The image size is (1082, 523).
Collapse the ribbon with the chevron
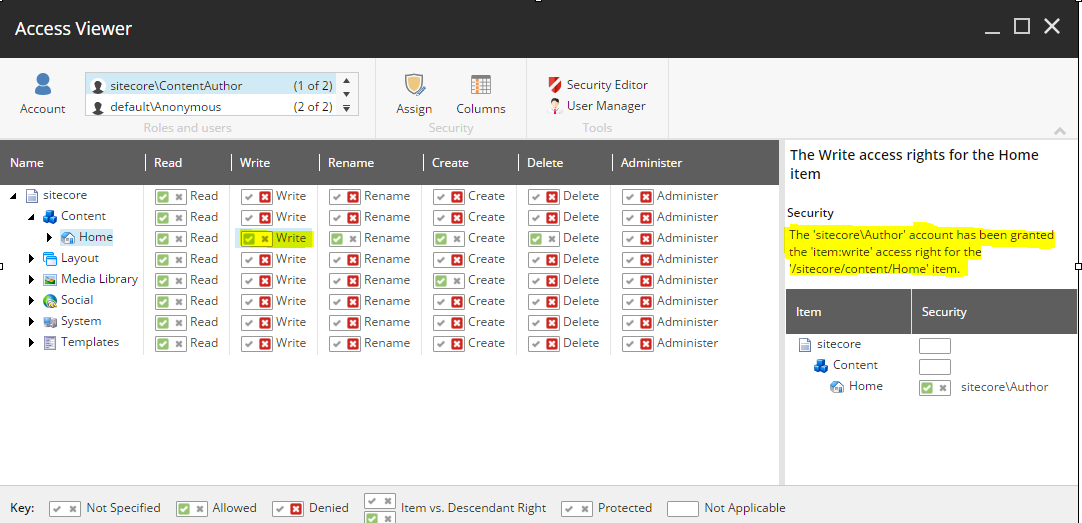point(1060,130)
